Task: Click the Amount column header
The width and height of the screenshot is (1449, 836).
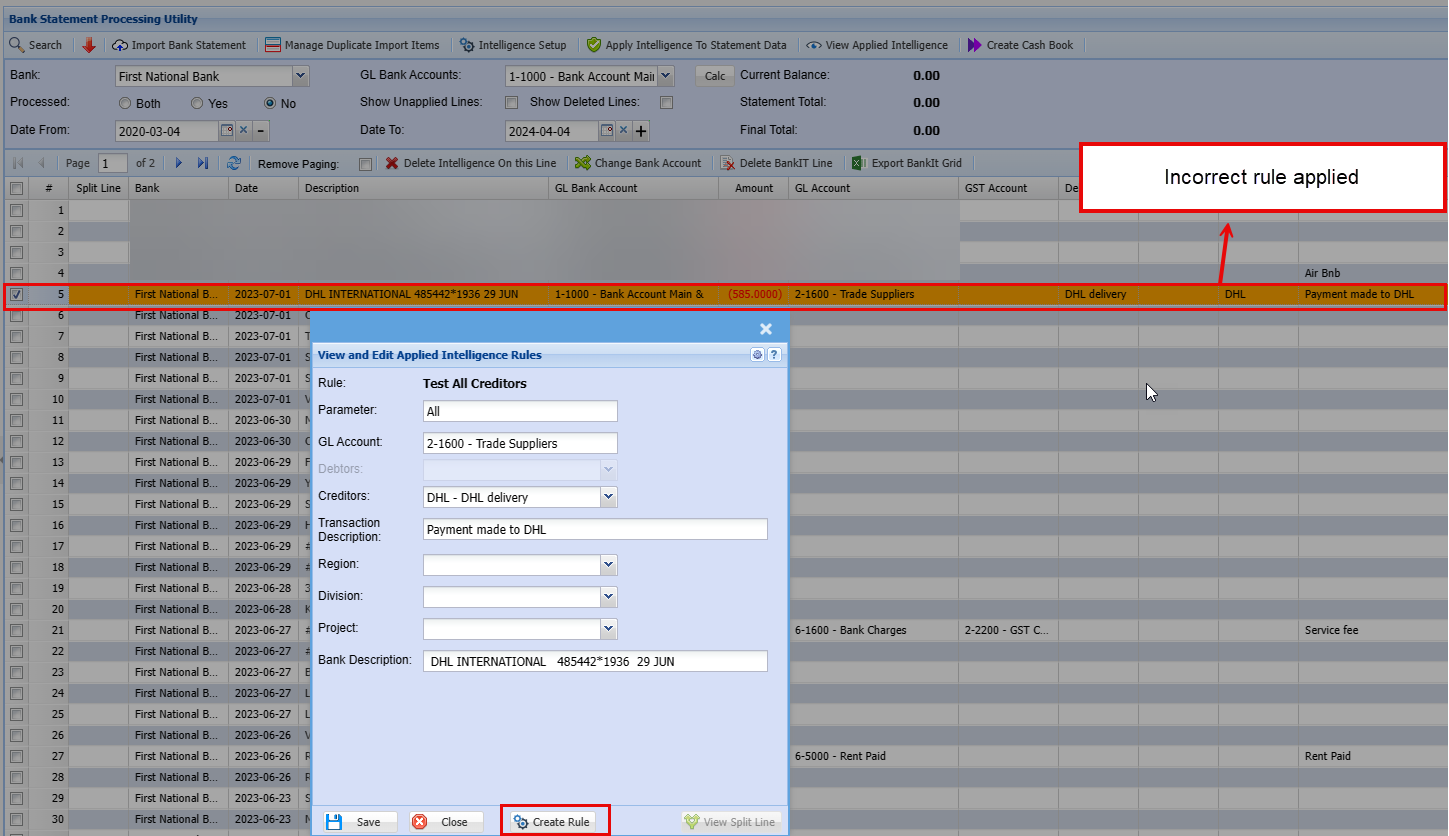Action: pyautogui.click(x=754, y=188)
